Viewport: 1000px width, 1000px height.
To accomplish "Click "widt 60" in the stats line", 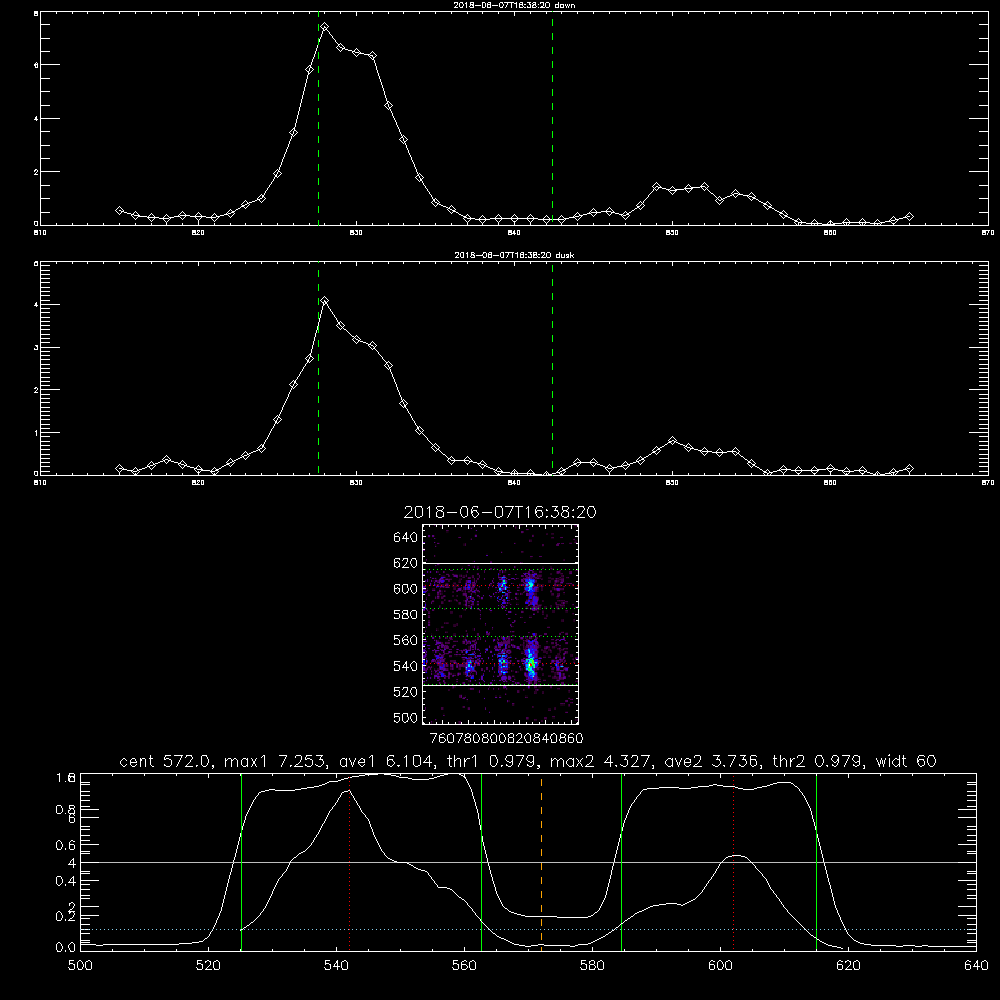I will [x=906, y=761].
